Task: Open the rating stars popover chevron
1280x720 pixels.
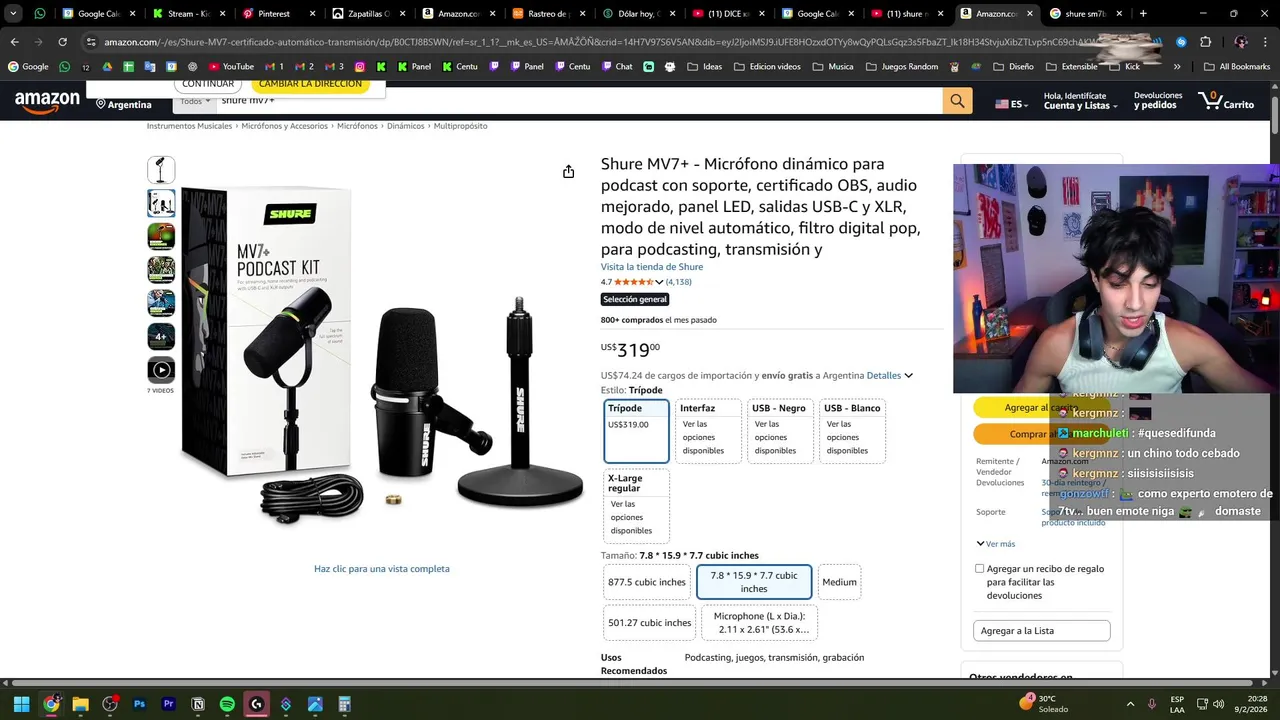Action: 659,282
